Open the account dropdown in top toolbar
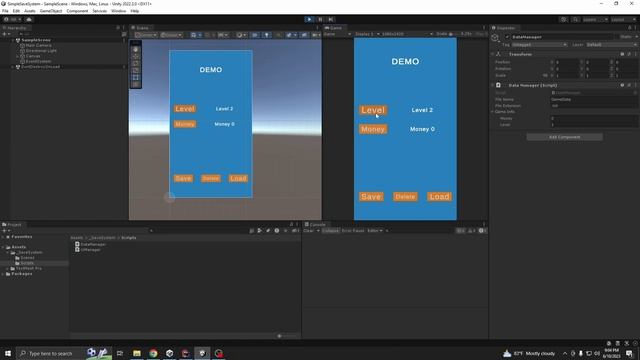Image resolution: width=640 pixels, height=360 pixels. pos(13,19)
